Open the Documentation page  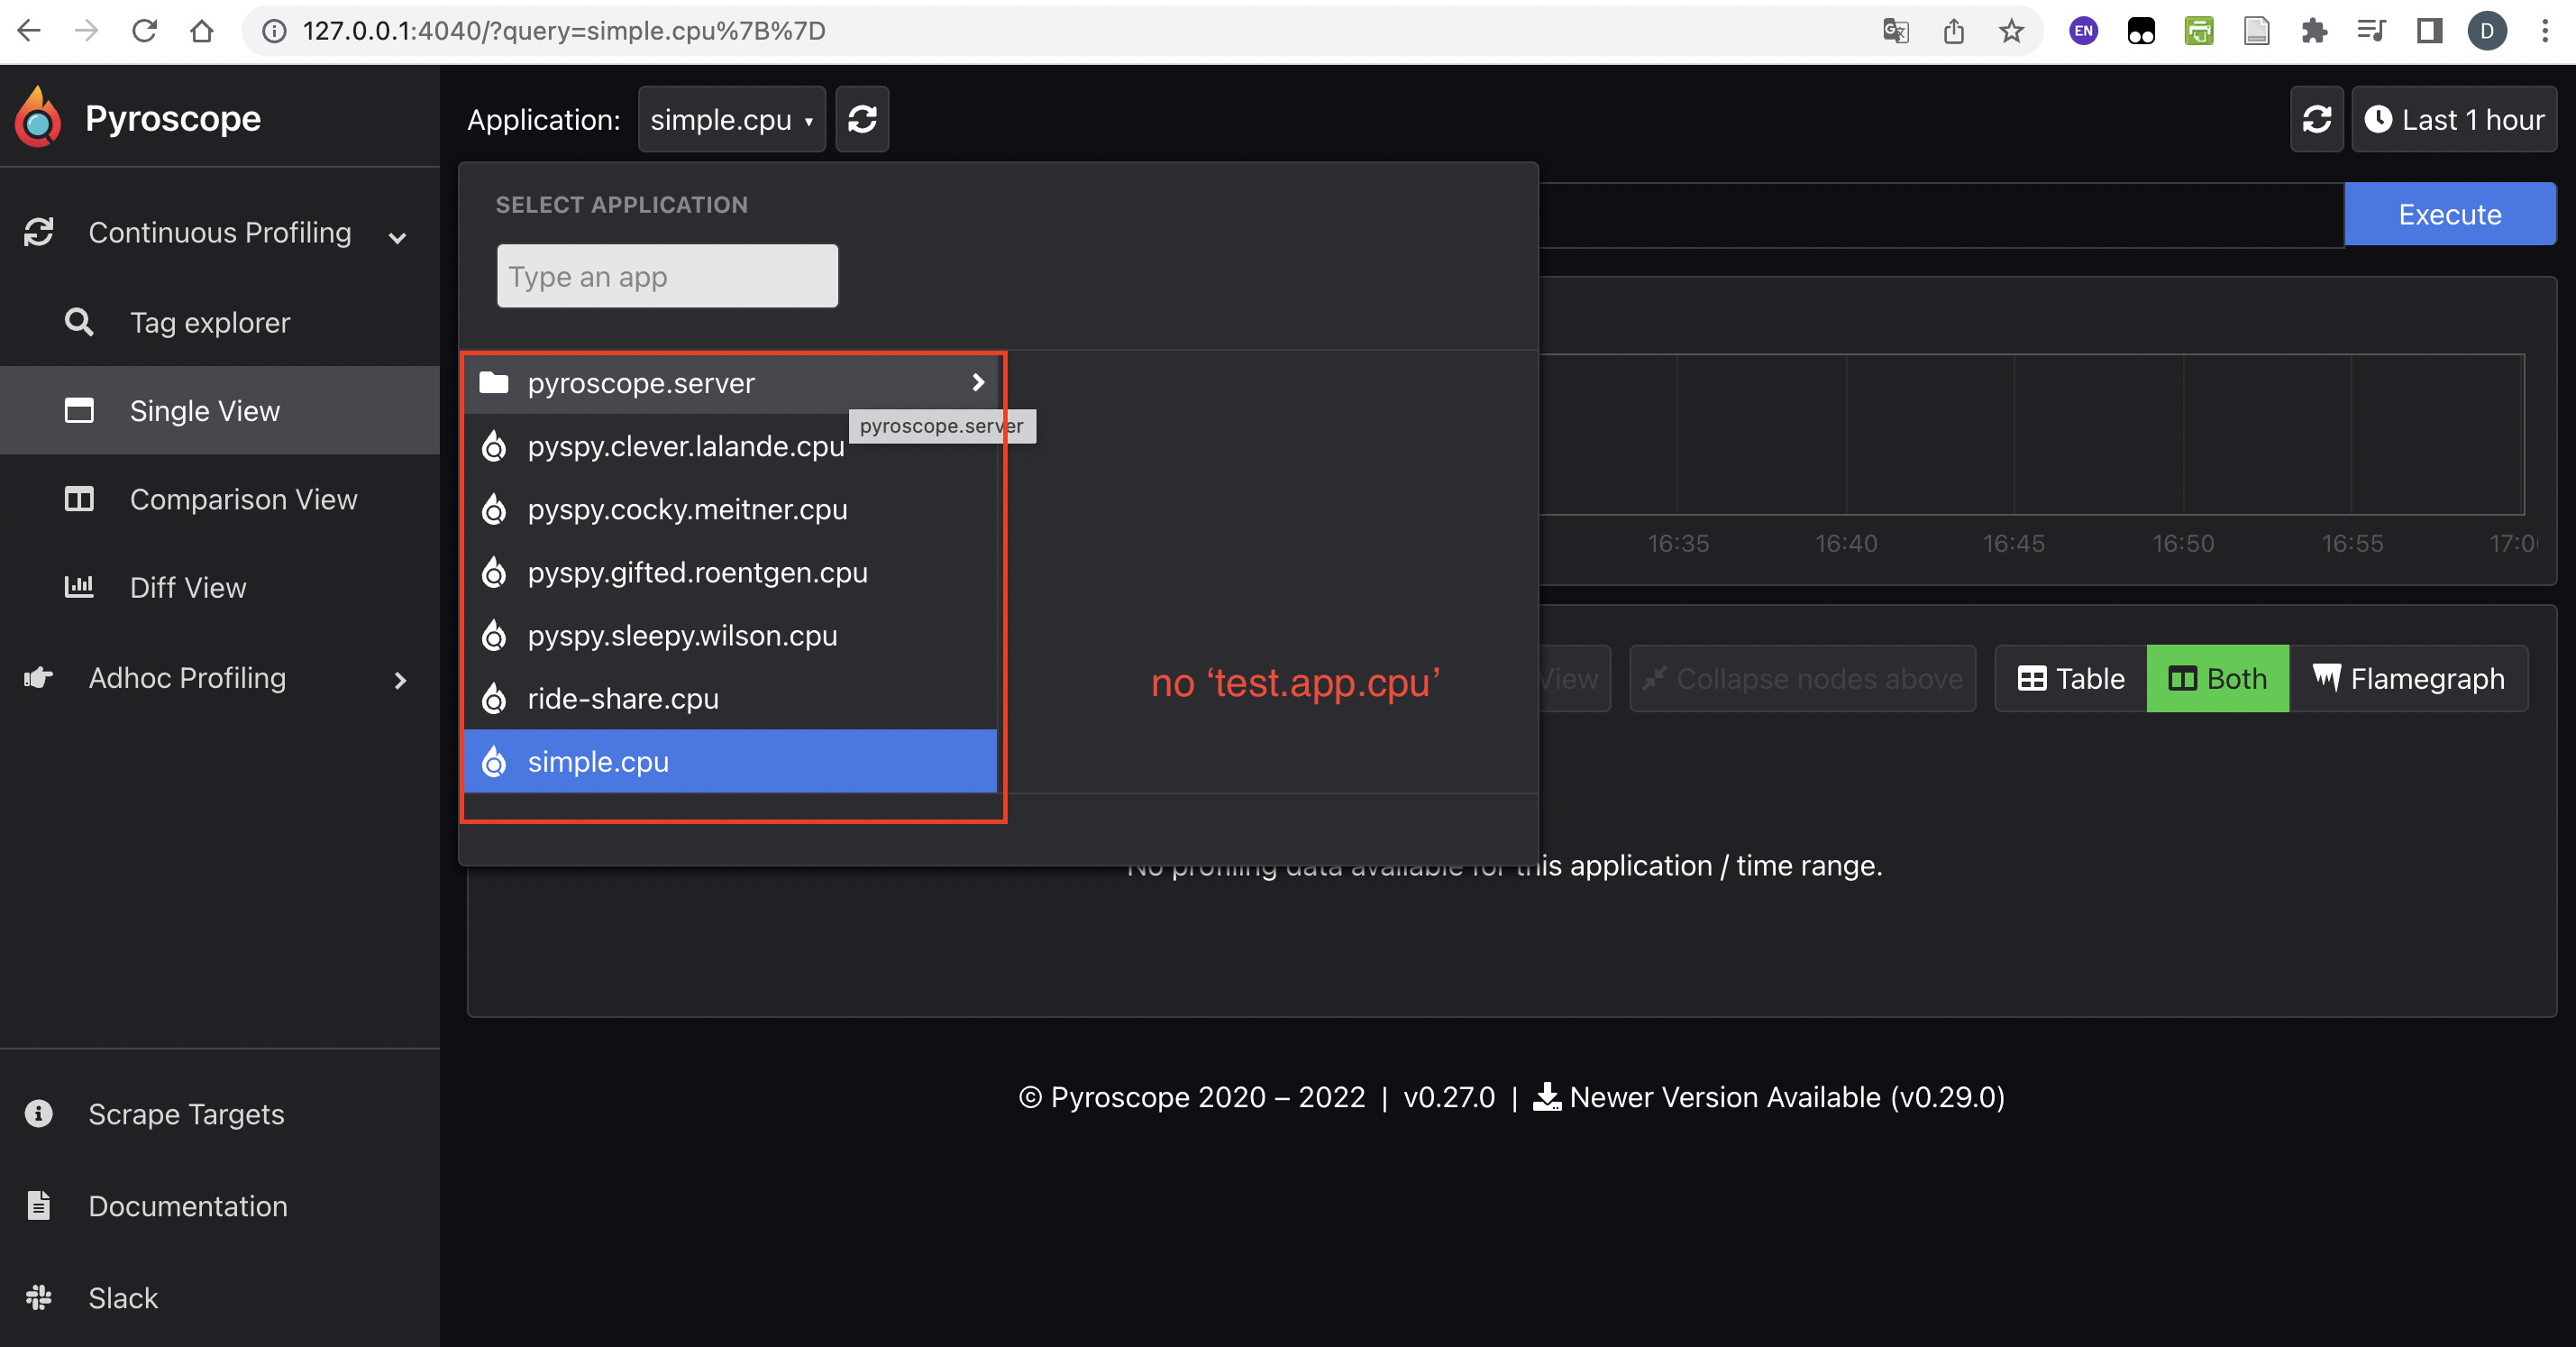coord(188,1206)
